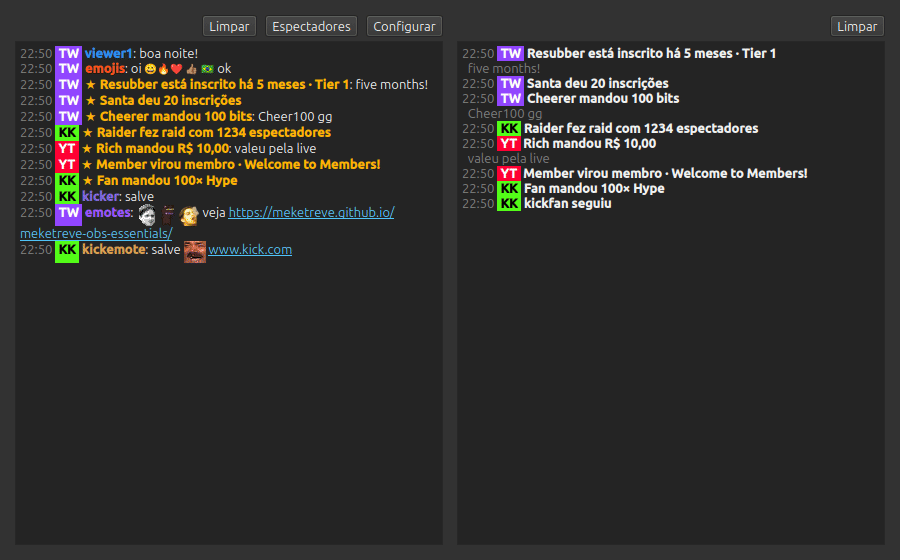The height and width of the screenshot is (560, 900).
Task: Click the TW badge on the starred Resubber row in chat
Action: (x=68, y=84)
